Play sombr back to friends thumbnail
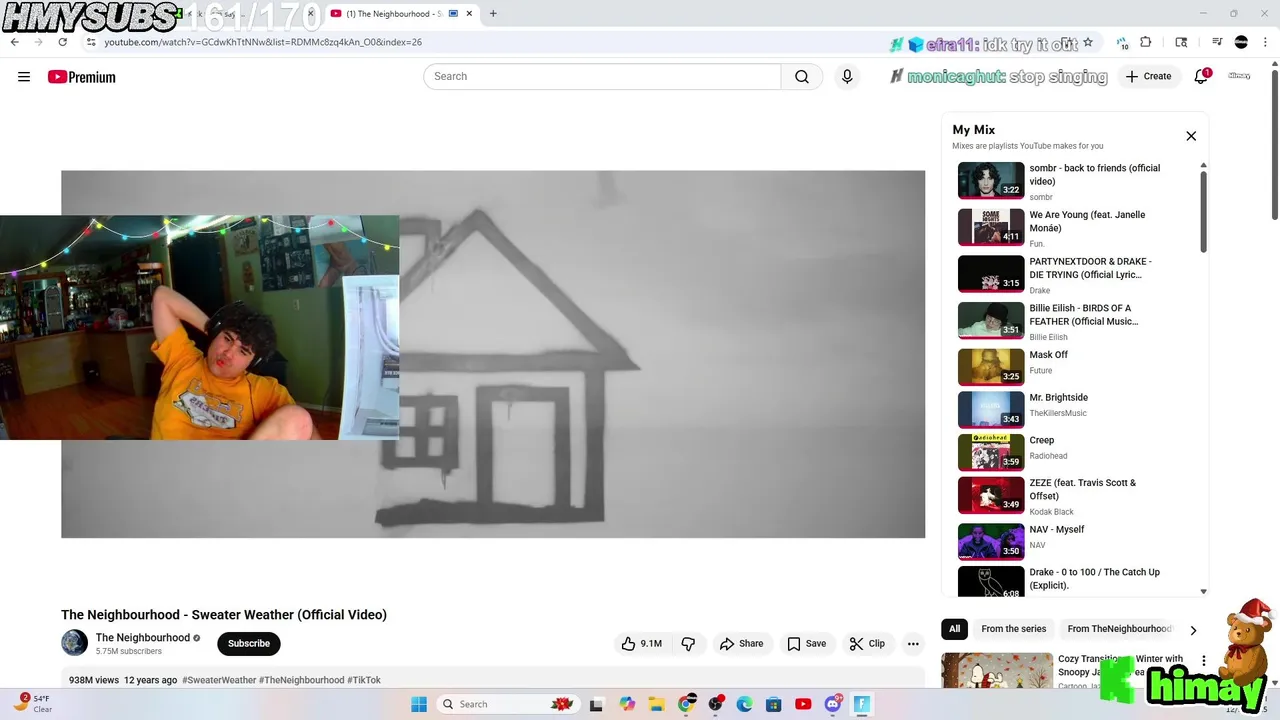This screenshot has width=1280, height=720. (x=991, y=181)
